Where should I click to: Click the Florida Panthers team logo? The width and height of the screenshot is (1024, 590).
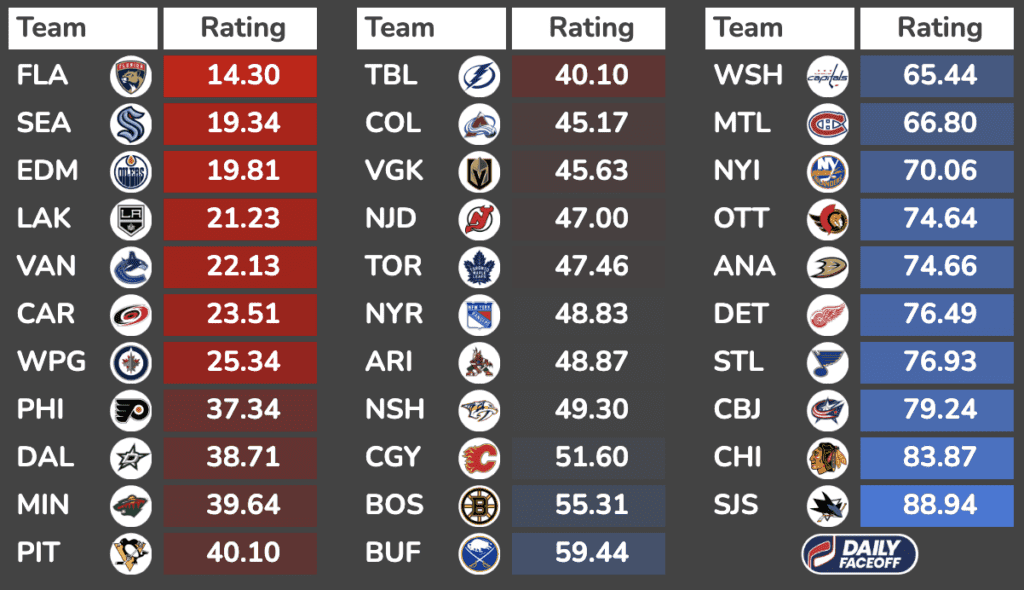pos(131,76)
